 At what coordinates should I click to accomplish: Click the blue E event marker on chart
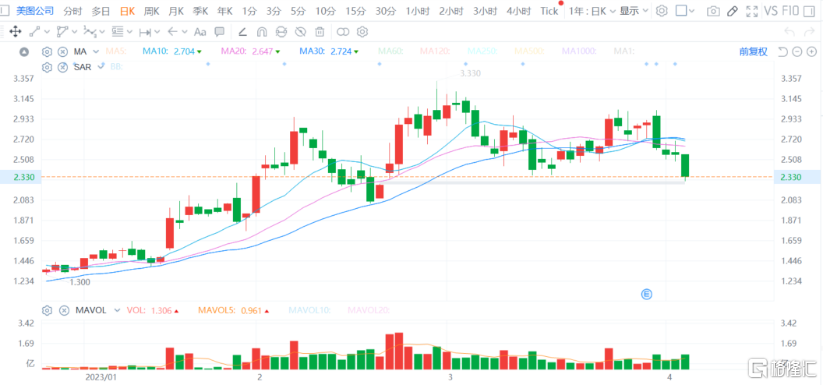(x=646, y=294)
